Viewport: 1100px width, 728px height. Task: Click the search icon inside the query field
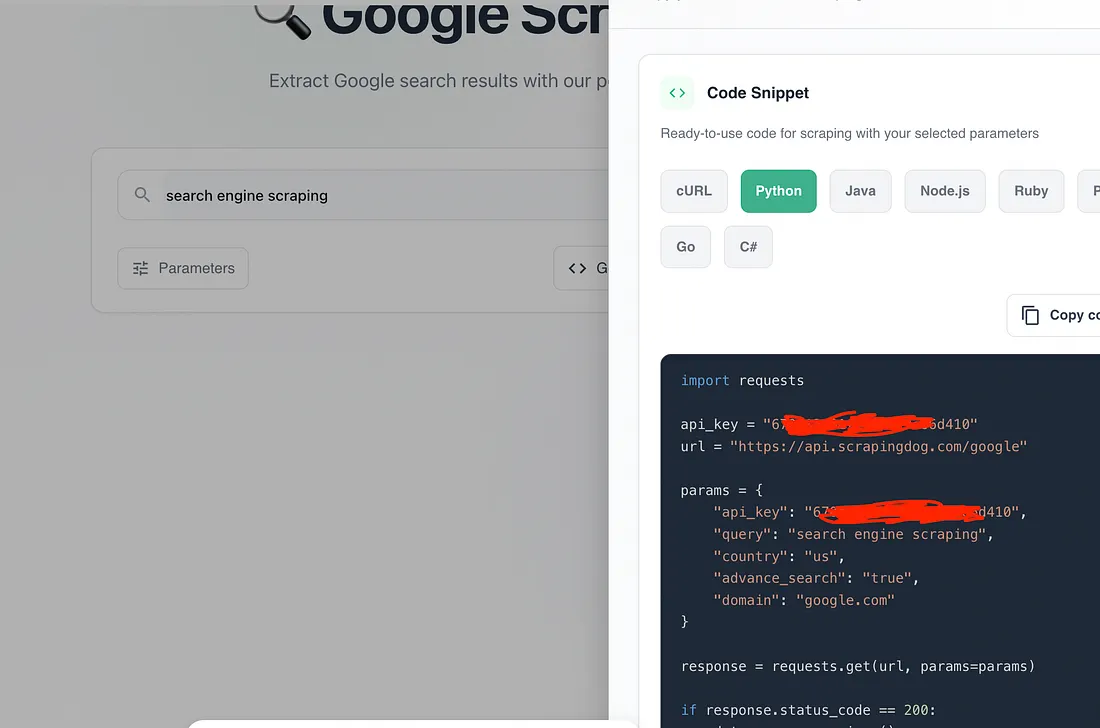(x=143, y=195)
